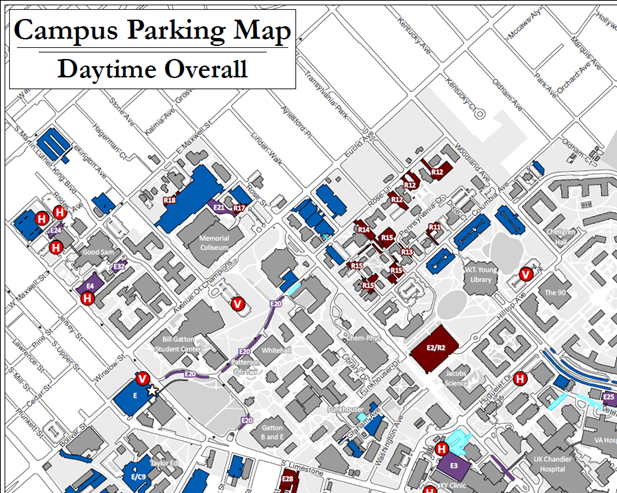
Task: Click the Transylvania Park street label
Action: tap(327, 94)
